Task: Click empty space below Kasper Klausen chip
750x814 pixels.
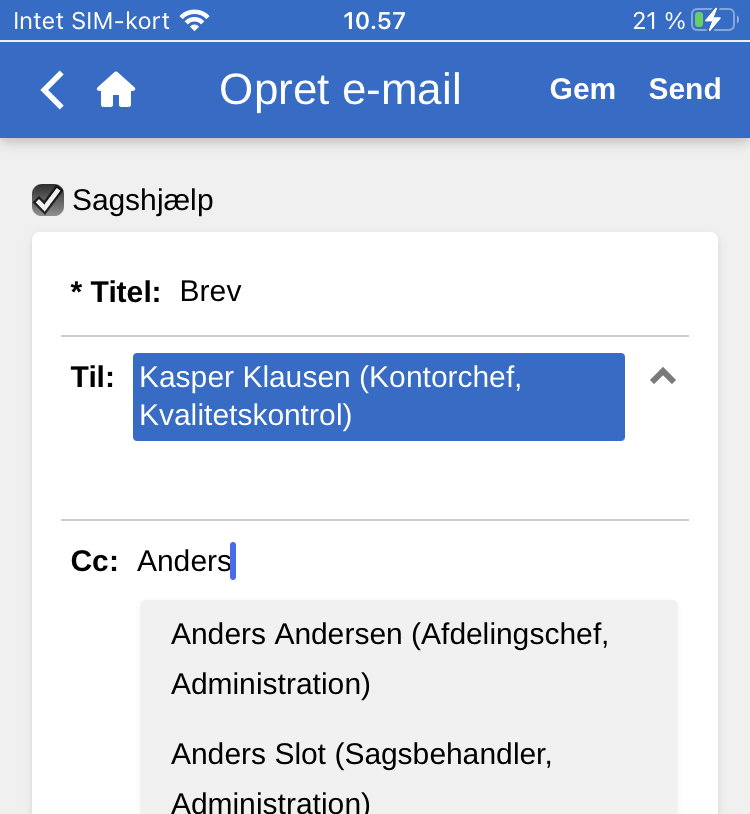Action: tap(378, 480)
